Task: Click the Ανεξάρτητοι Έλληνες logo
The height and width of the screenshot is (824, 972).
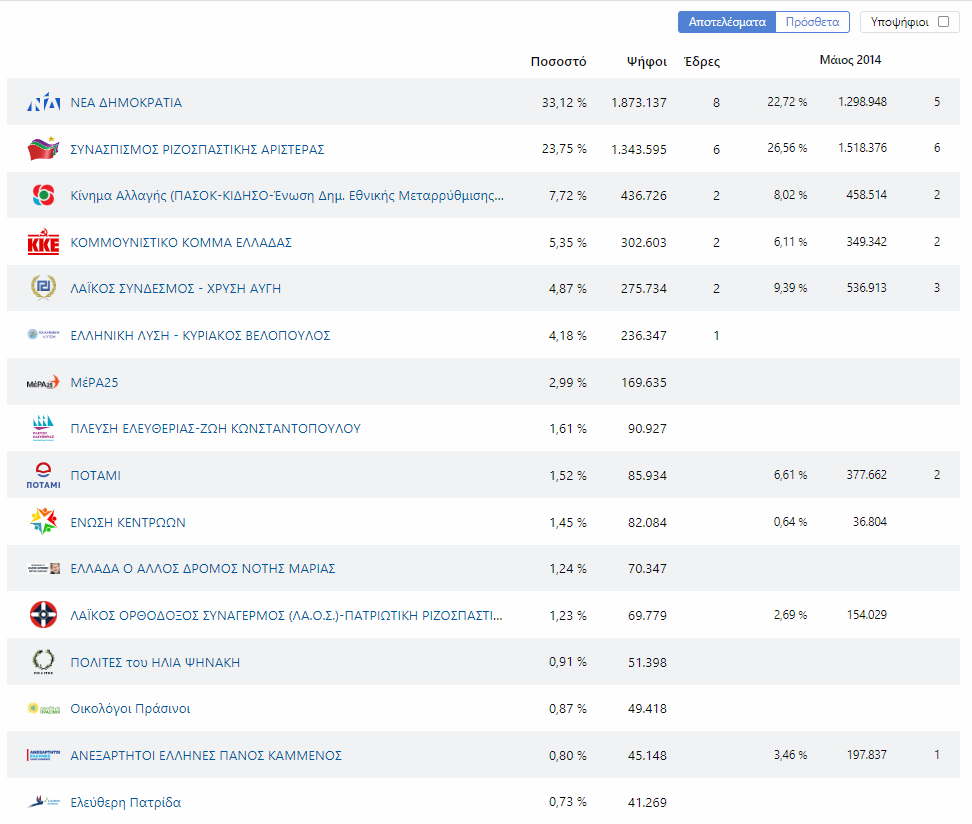Action: click(43, 755)
